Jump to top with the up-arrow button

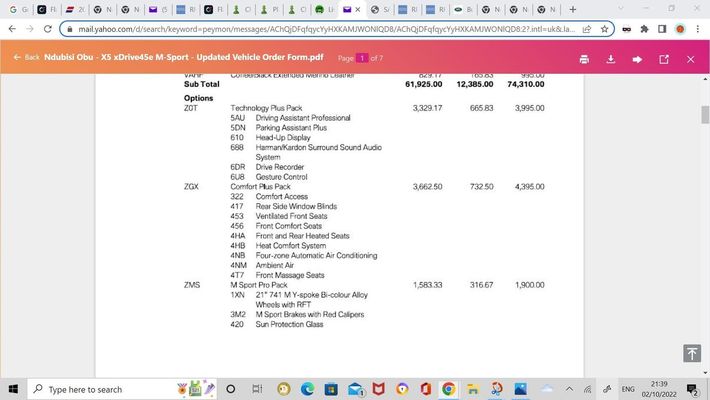691,353
